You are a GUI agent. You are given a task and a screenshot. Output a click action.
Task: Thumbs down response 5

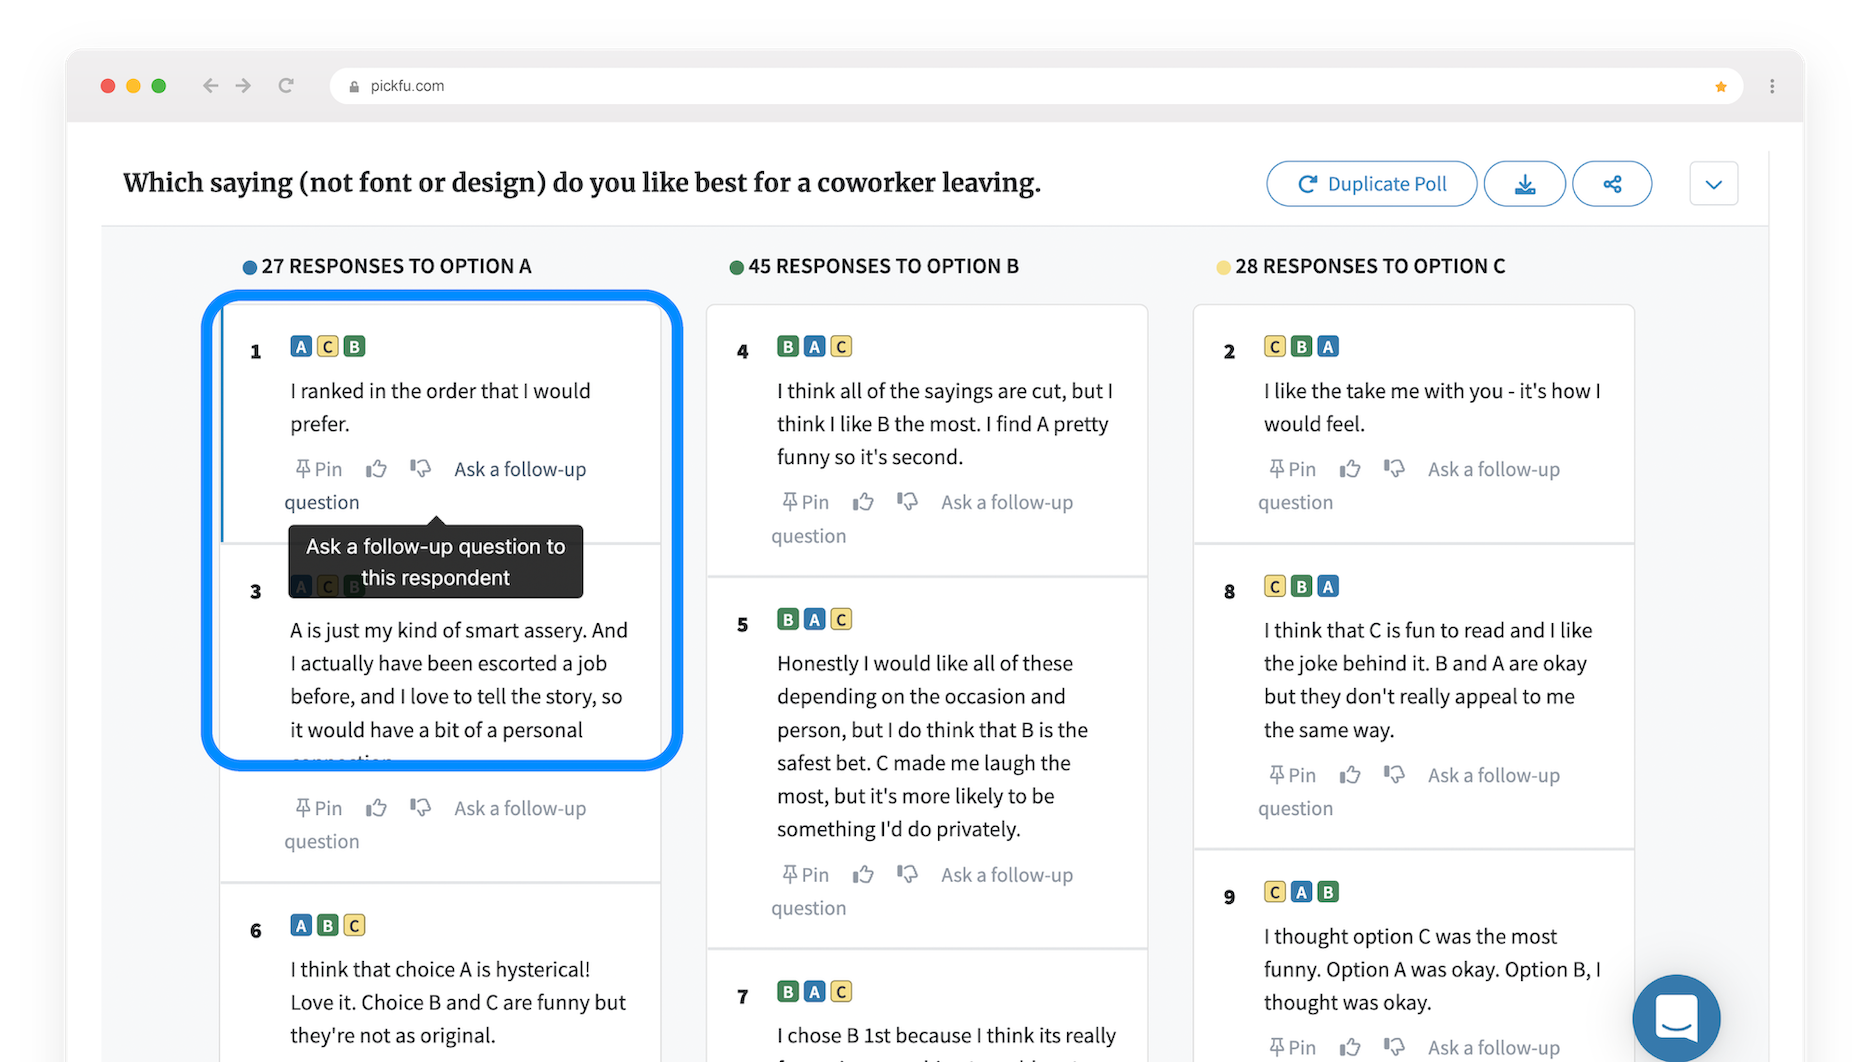tap(907, 875)
